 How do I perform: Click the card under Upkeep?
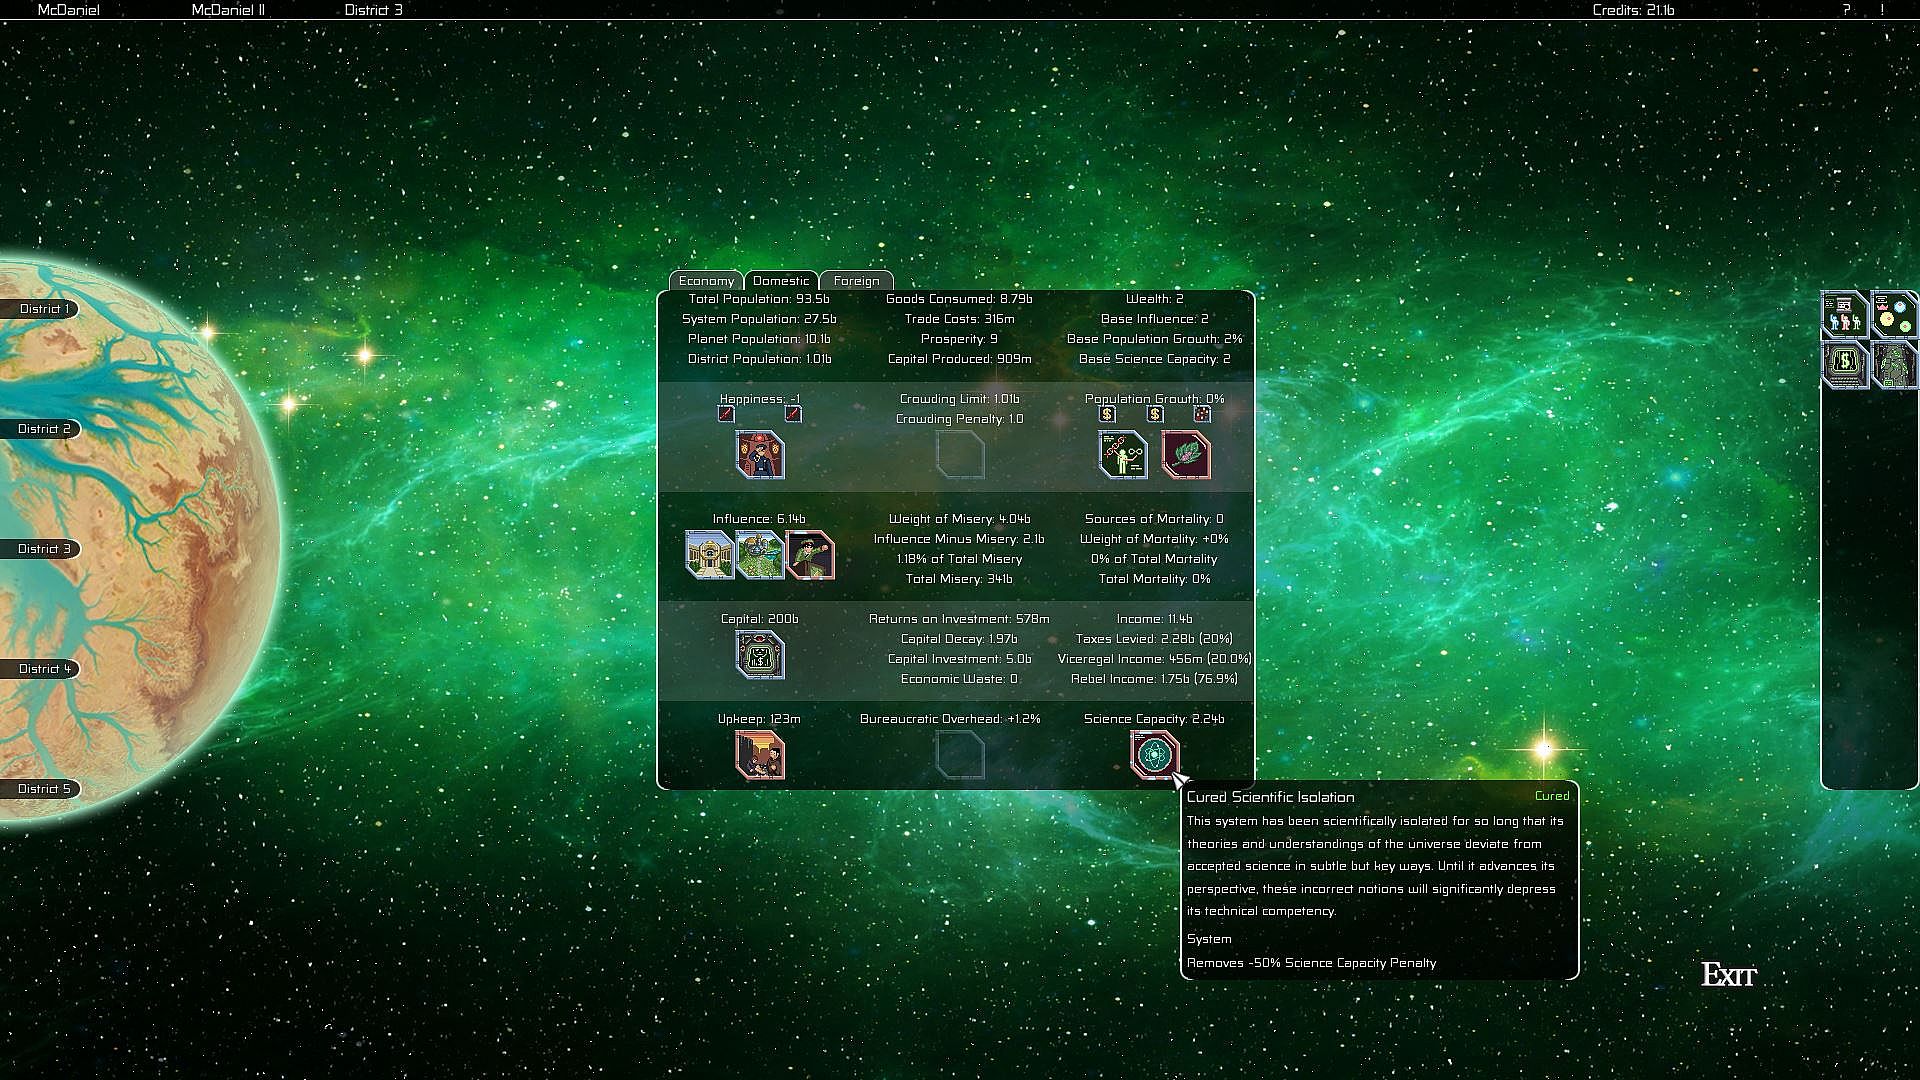[x=760, y=755]
